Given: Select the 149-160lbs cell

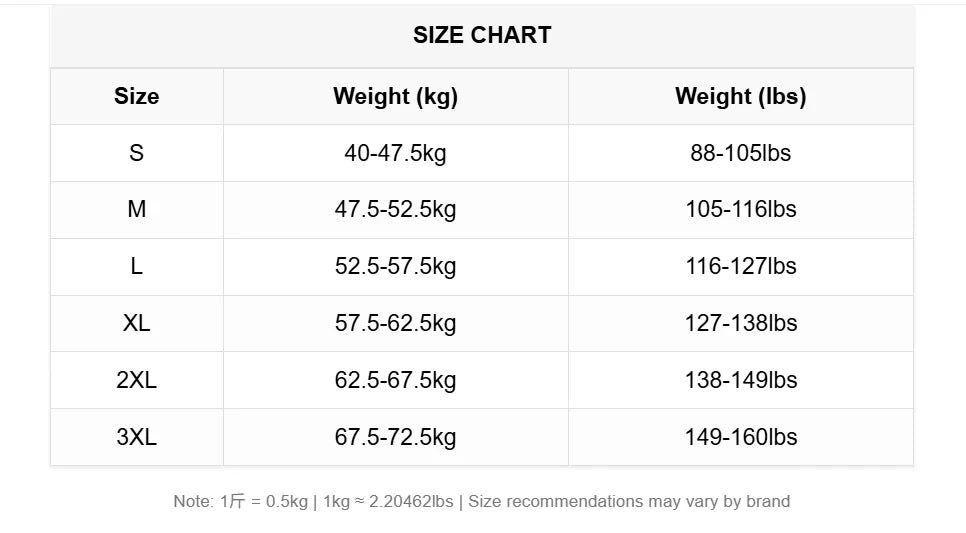Looking at the screenshot, I should (740, 438).
